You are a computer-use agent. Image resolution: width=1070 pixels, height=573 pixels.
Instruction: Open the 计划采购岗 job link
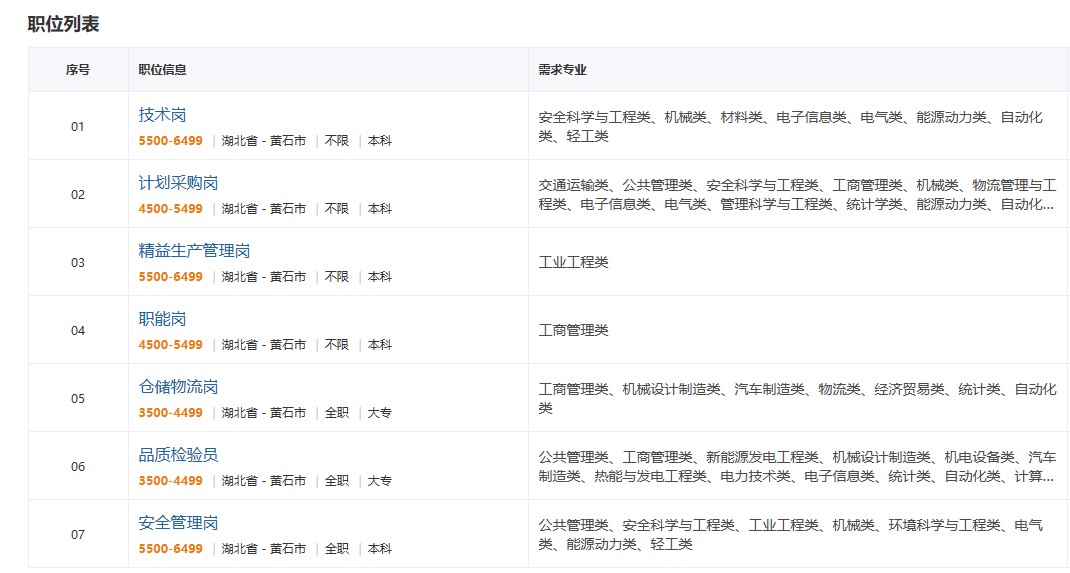pos(178,183)
